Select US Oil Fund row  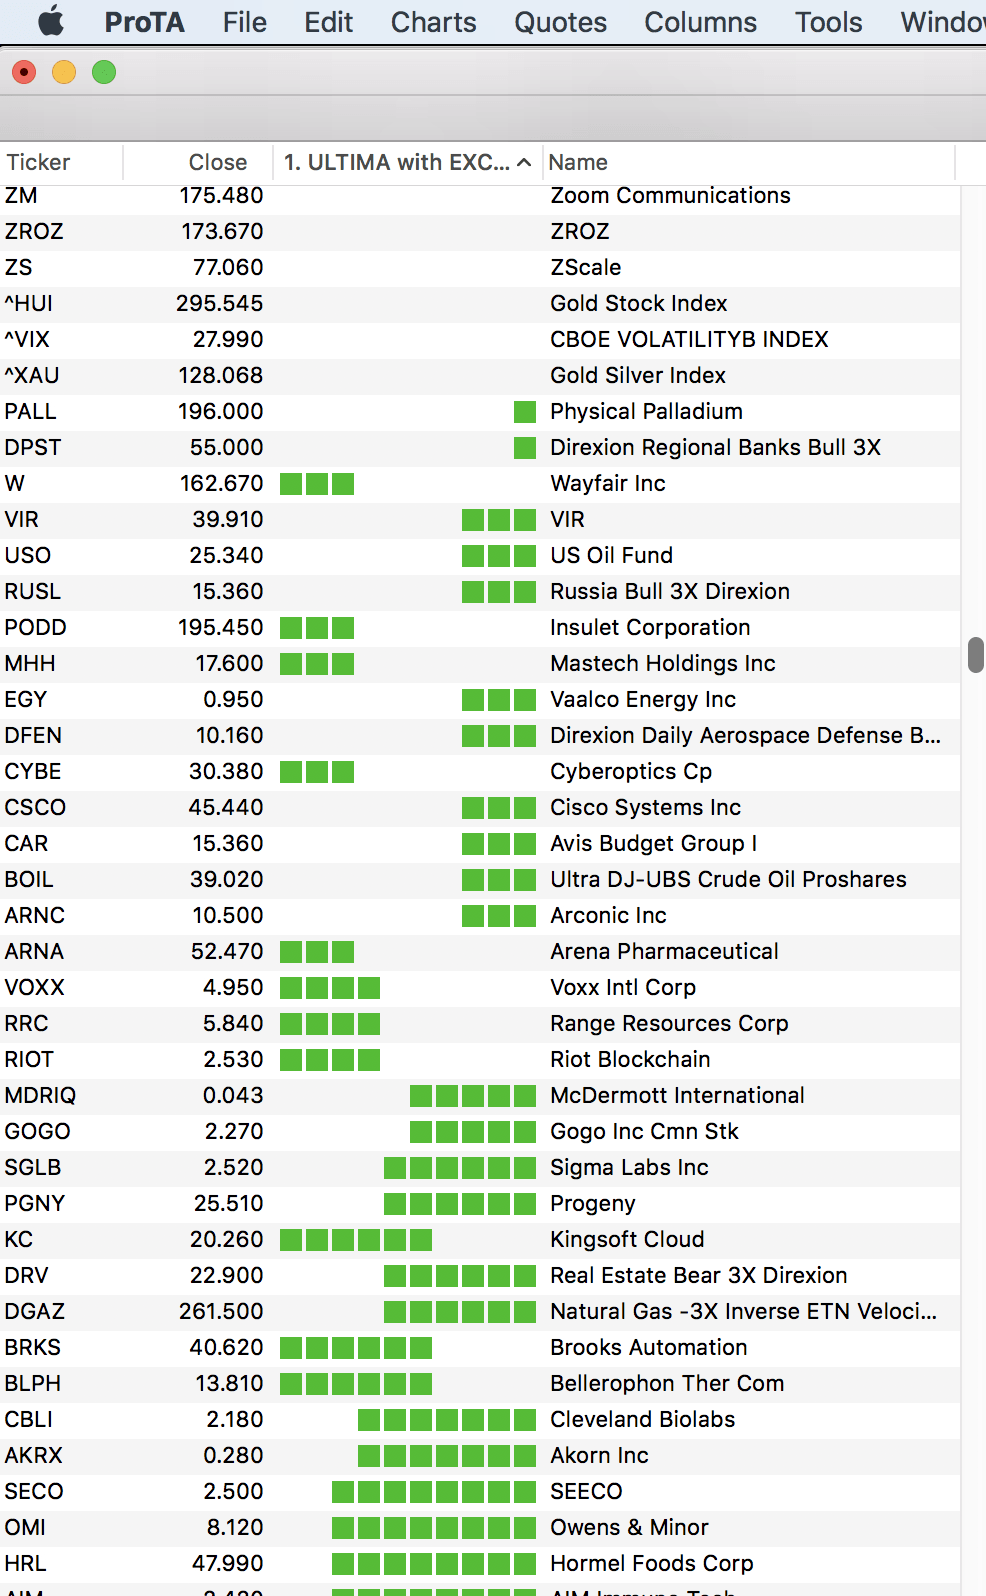point(480,555)
